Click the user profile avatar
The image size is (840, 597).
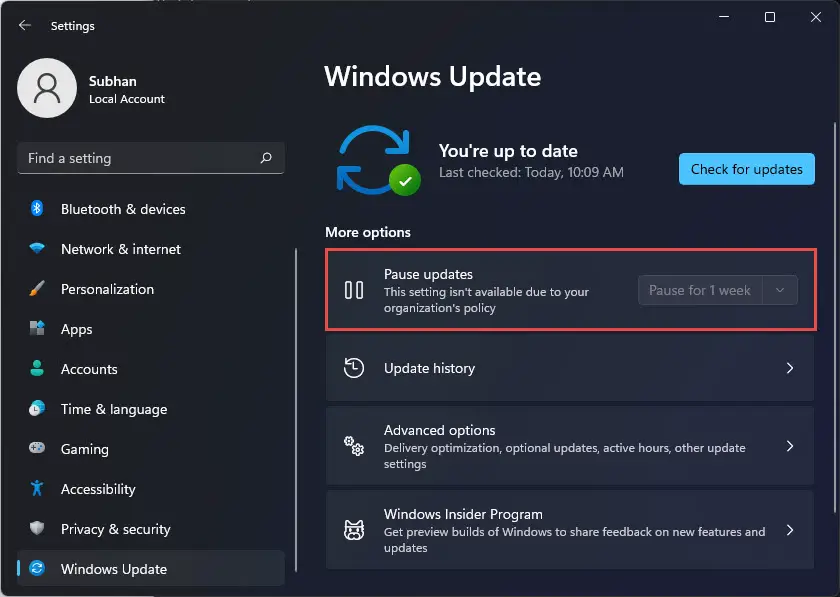47,88
